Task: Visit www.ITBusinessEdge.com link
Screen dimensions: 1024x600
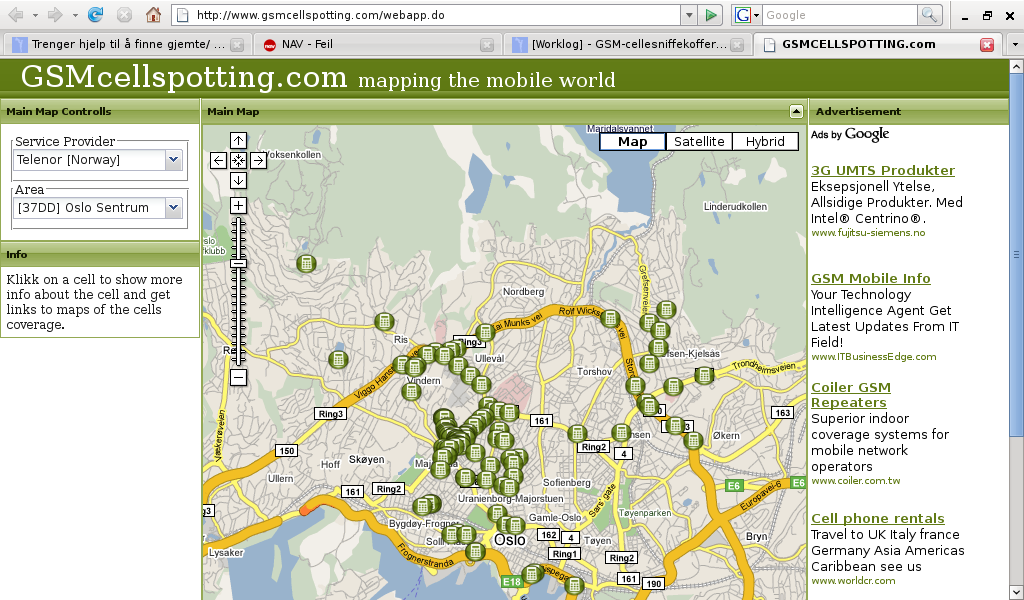Action: pos(873,356)
